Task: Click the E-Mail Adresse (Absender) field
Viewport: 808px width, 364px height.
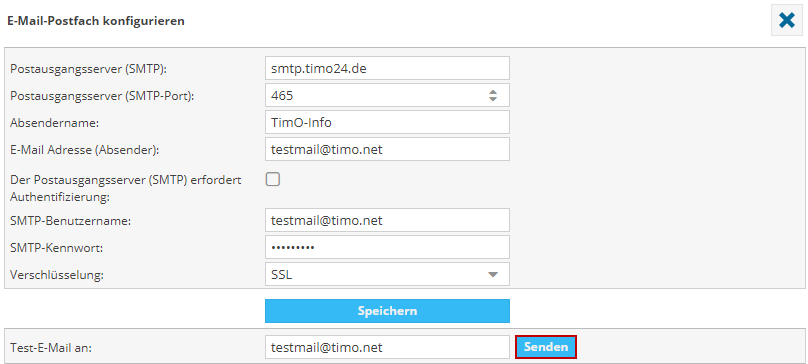Action: pos(387,149)
